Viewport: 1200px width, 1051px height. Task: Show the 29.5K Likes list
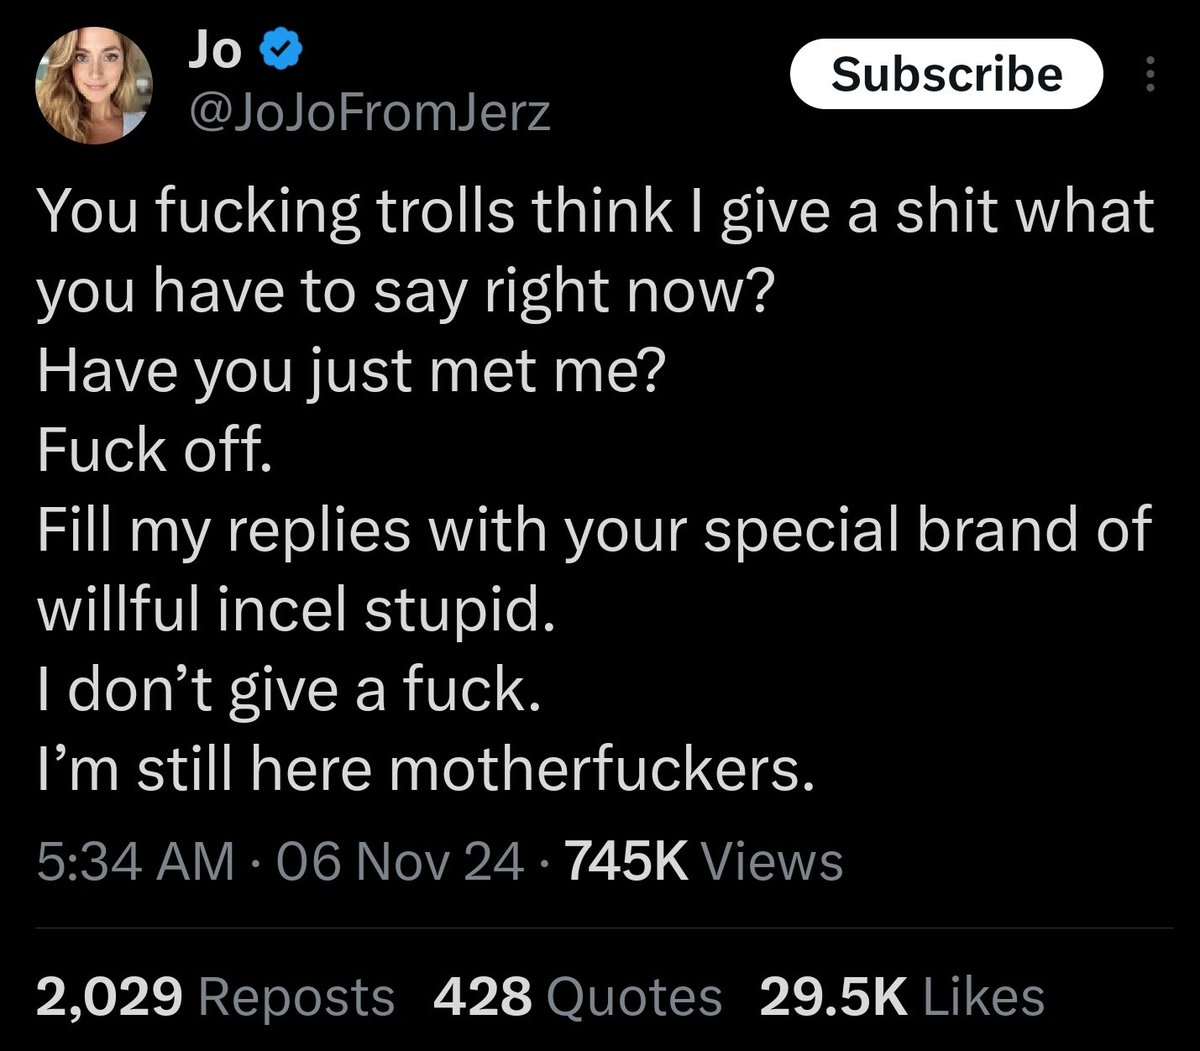tap(901, 997)
